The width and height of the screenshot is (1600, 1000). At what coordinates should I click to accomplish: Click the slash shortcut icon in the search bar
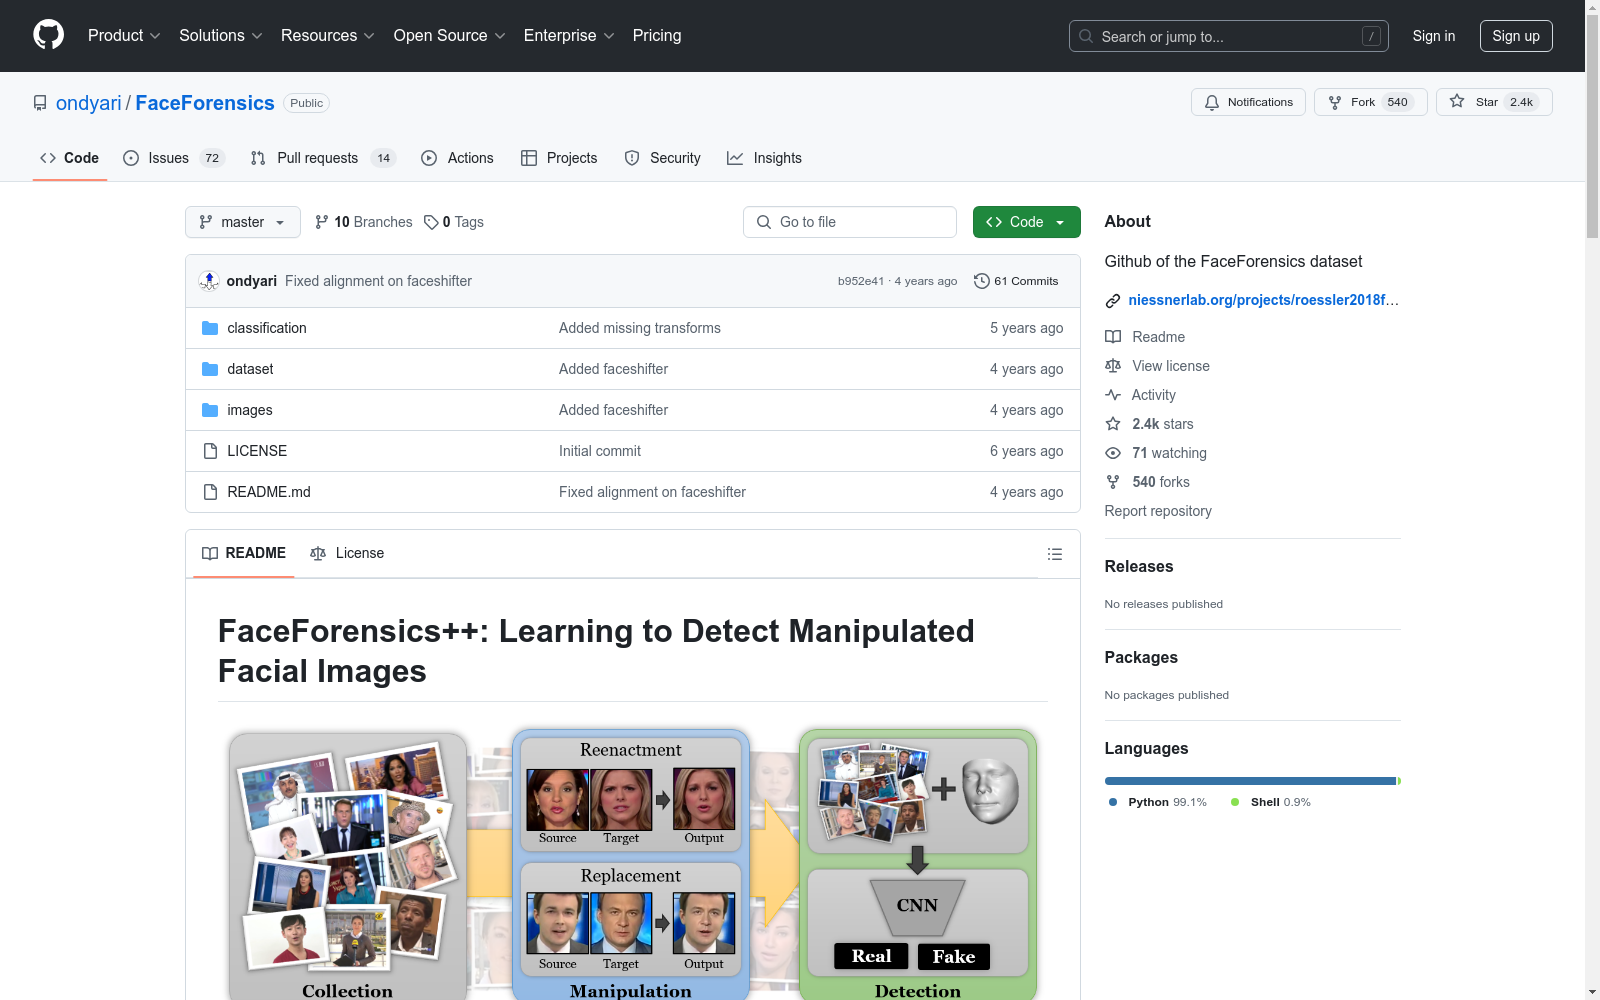[1371, 36]
